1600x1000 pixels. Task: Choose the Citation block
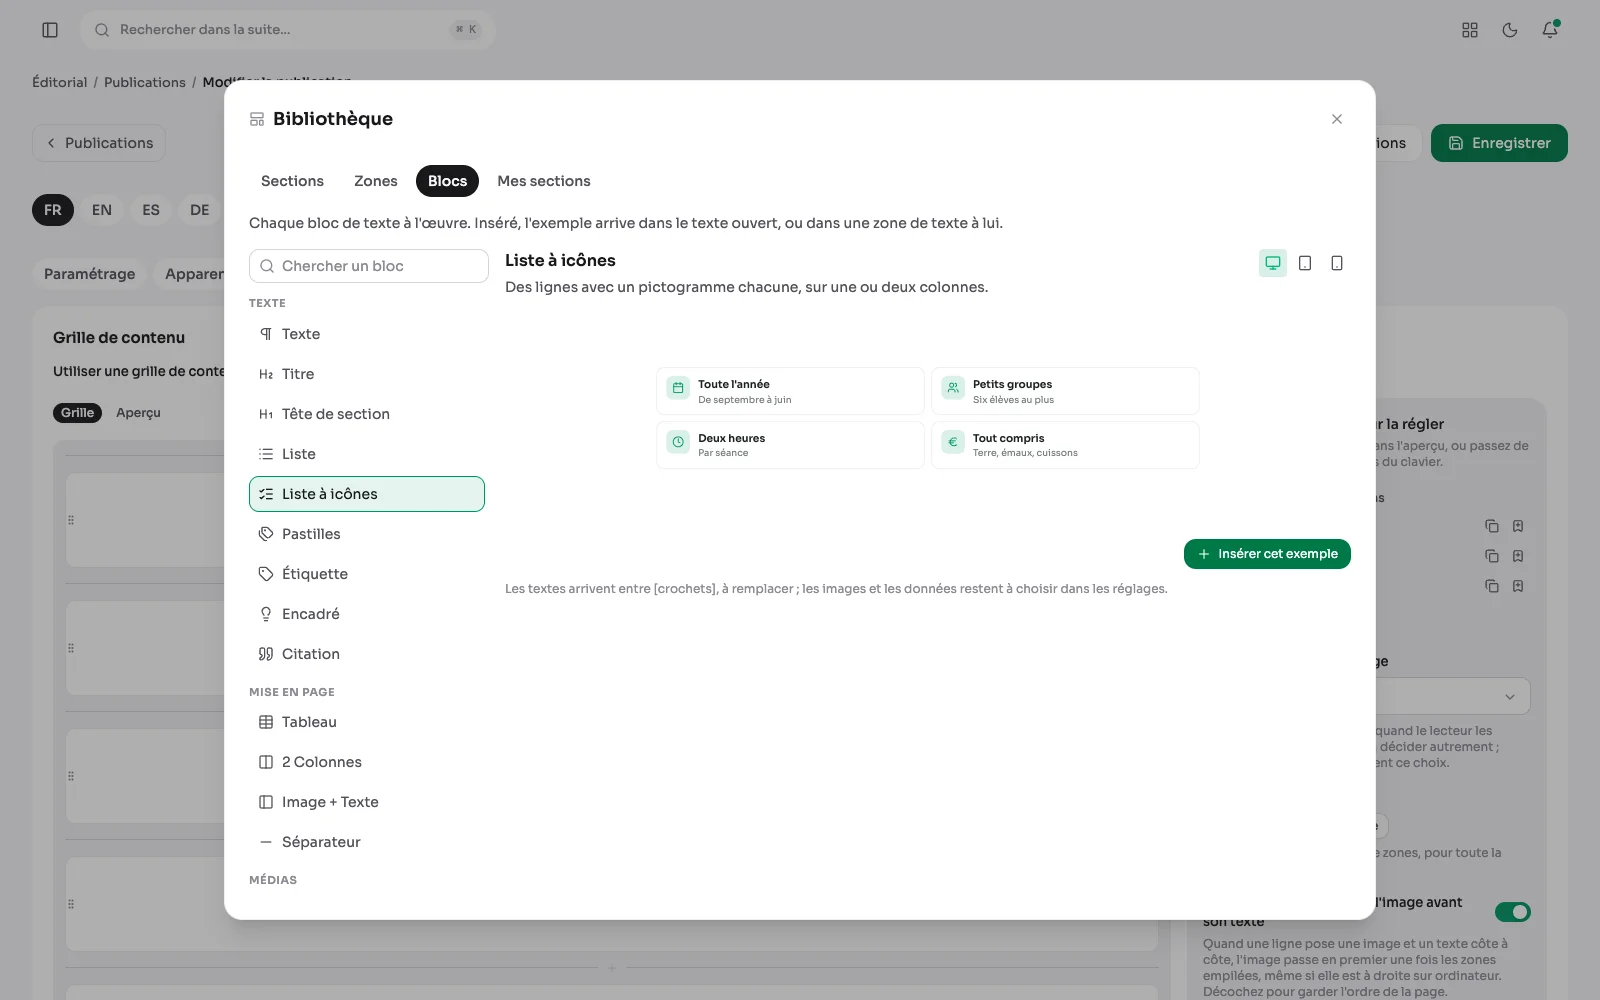pos(367,654)
